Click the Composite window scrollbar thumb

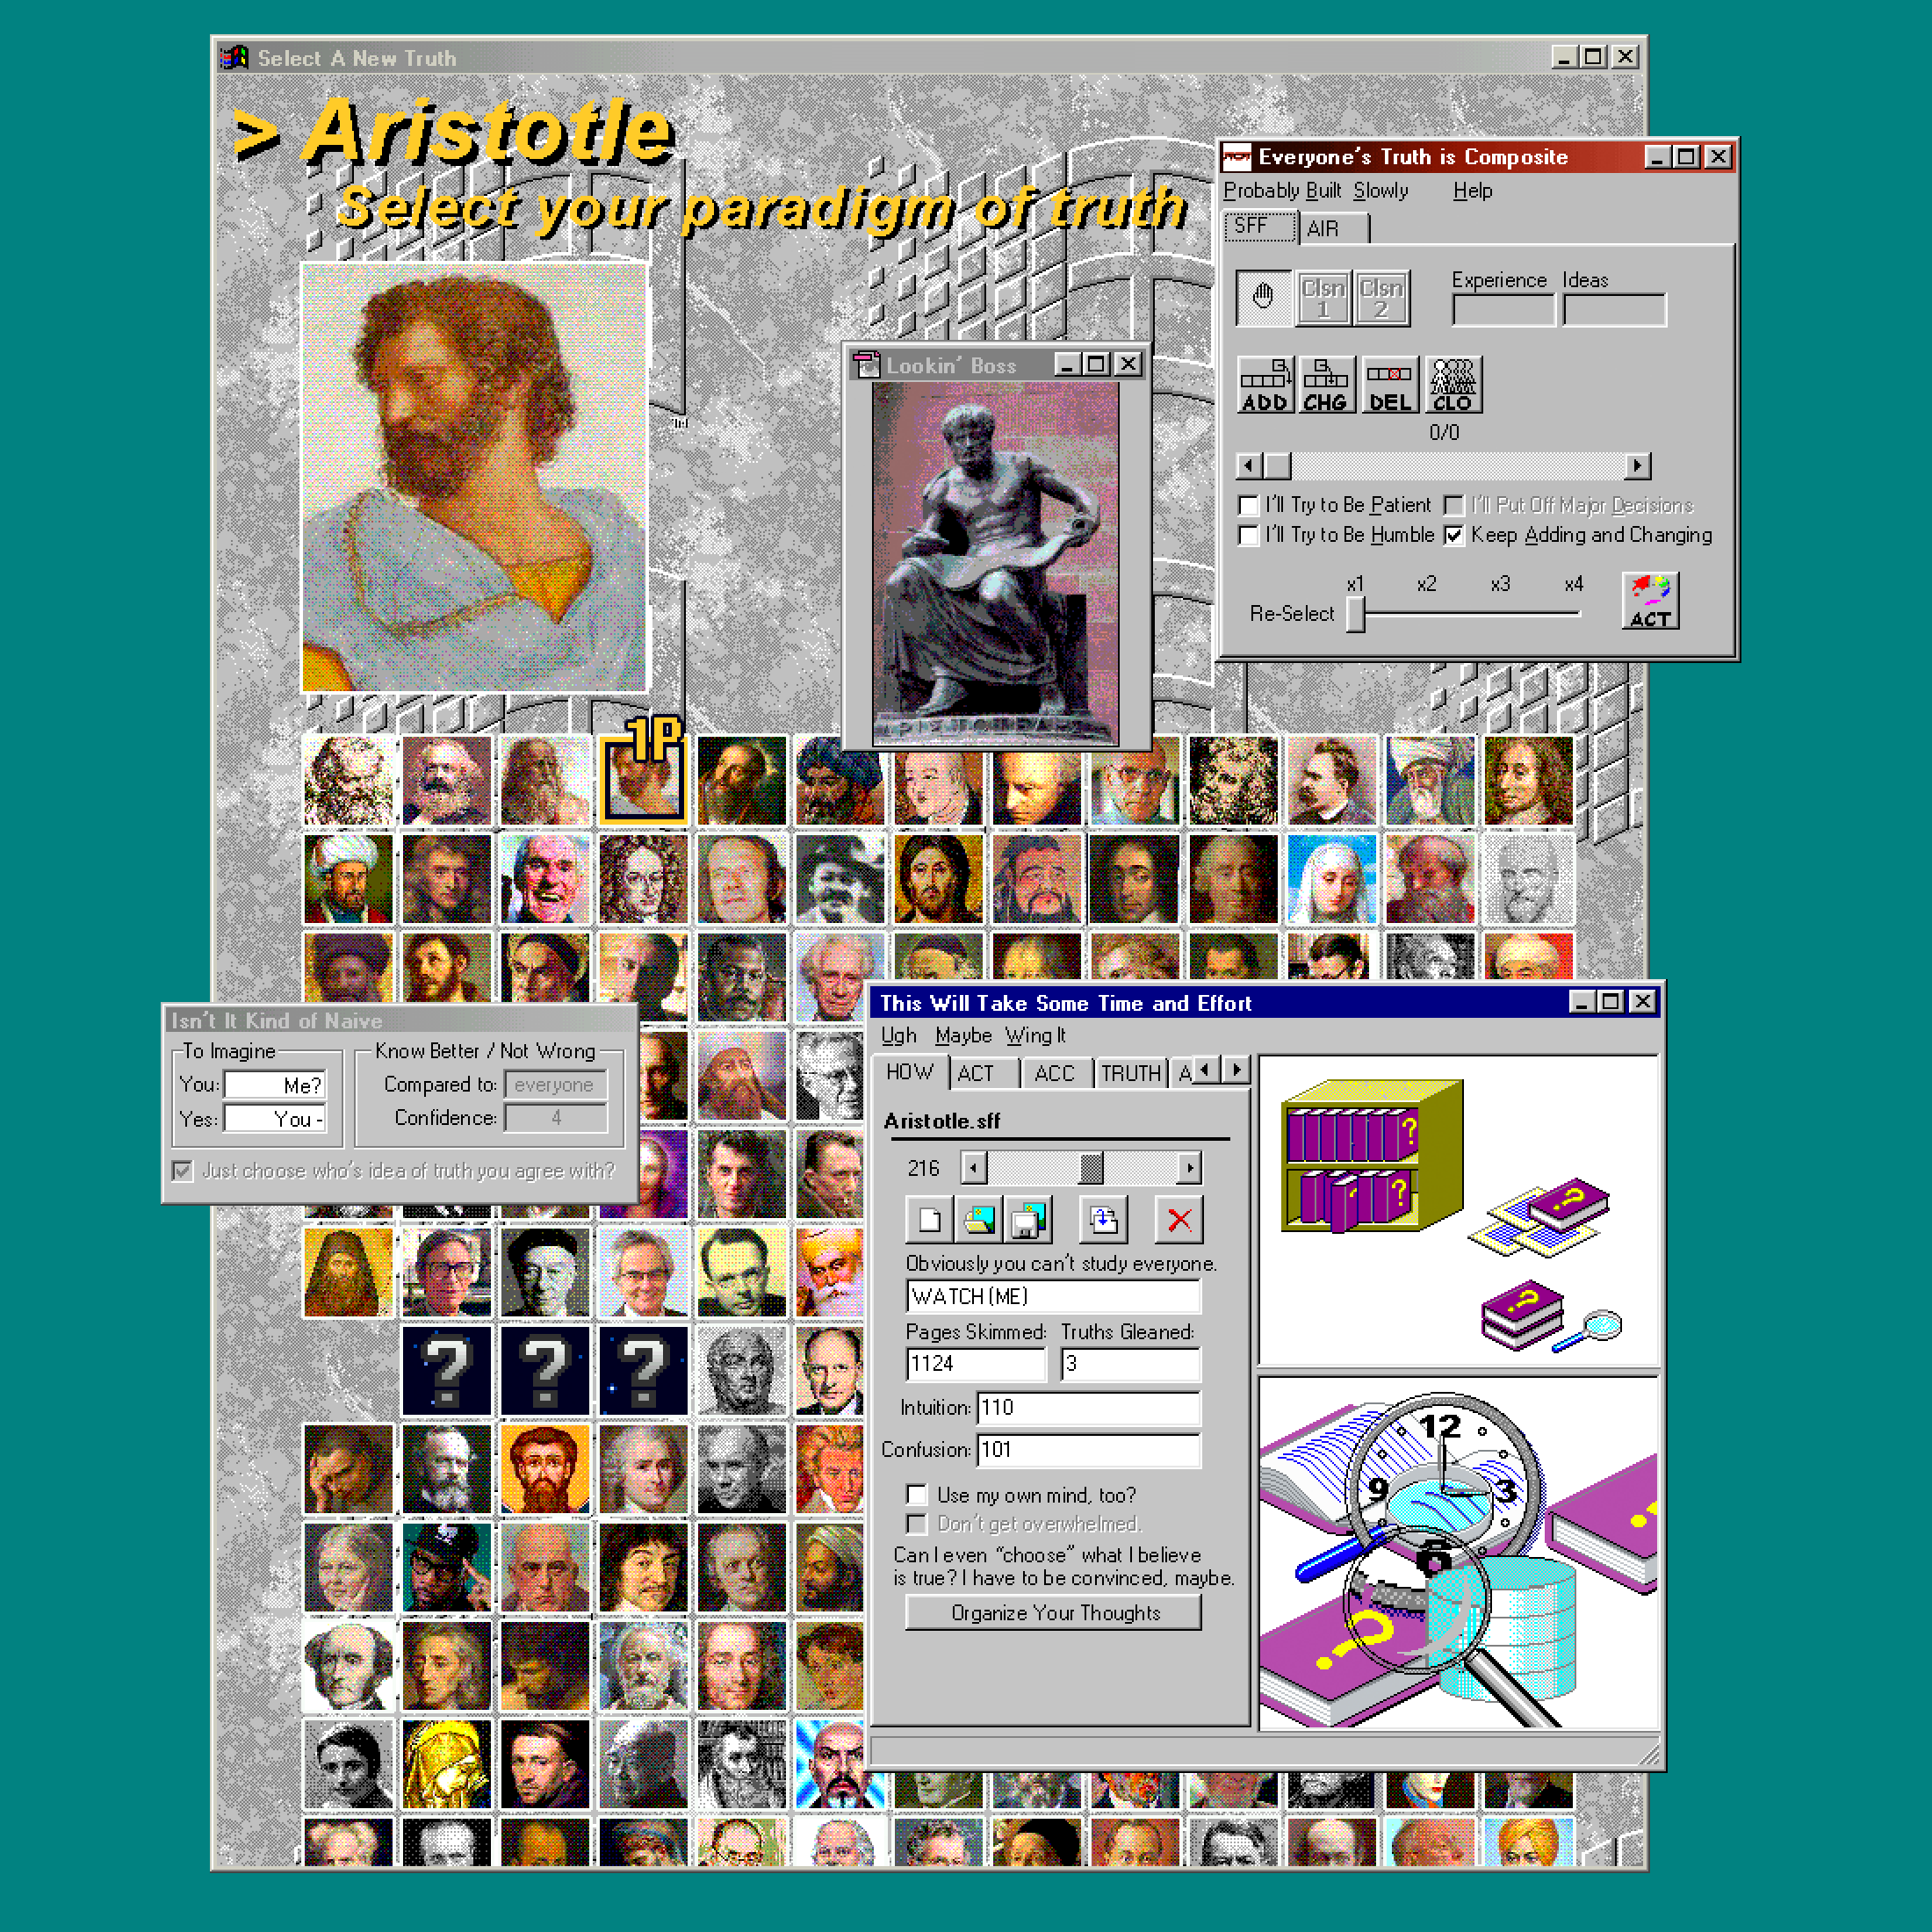point(1277,466)
